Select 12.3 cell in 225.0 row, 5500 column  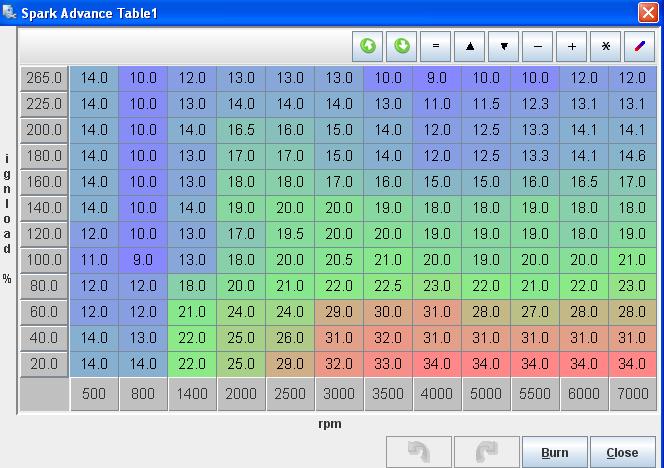click(535, 104)
